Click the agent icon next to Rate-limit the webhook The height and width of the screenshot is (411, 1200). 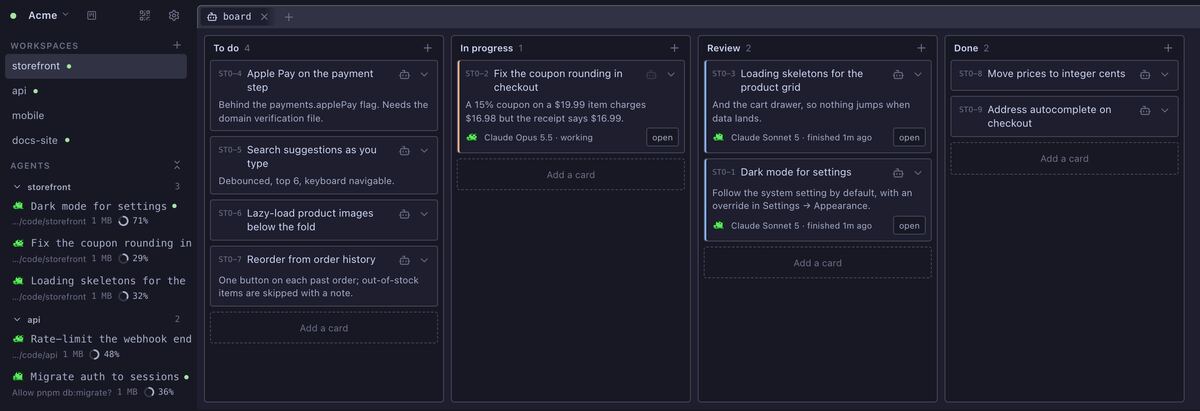18,339
